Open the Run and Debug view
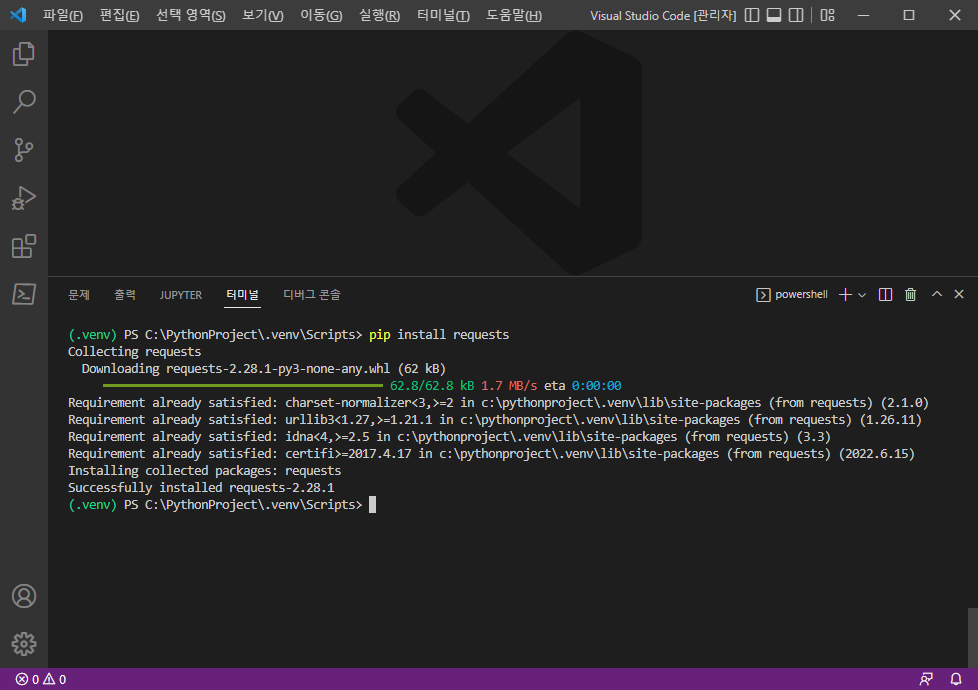This screenshot has width=978, height=690. [24, 198]
